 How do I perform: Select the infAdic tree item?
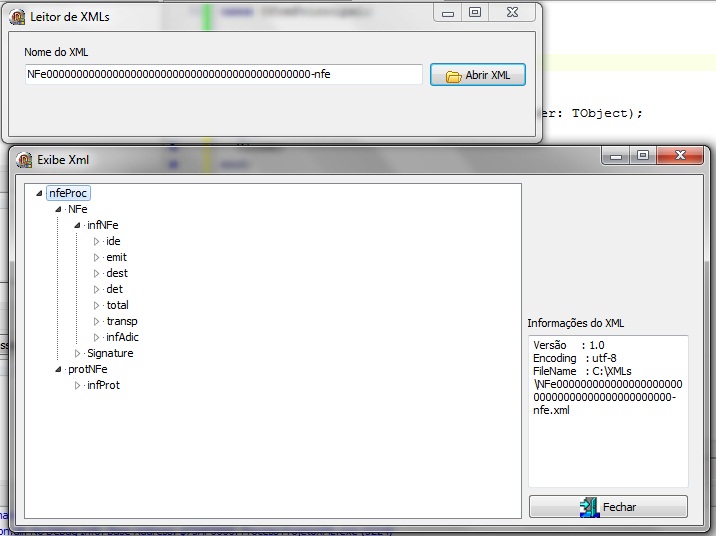[122, 337]
